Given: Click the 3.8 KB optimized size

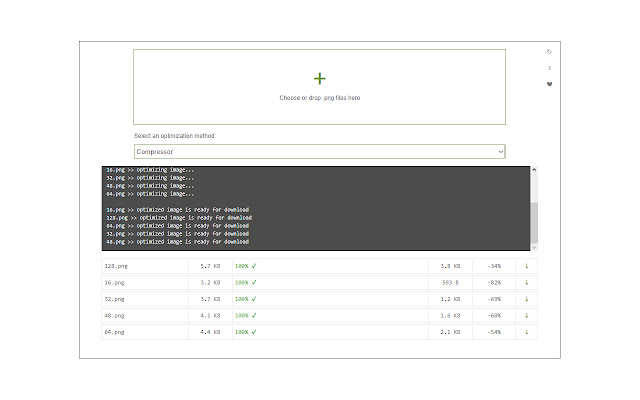Looking at the screenshot, I should coord(450,266).
